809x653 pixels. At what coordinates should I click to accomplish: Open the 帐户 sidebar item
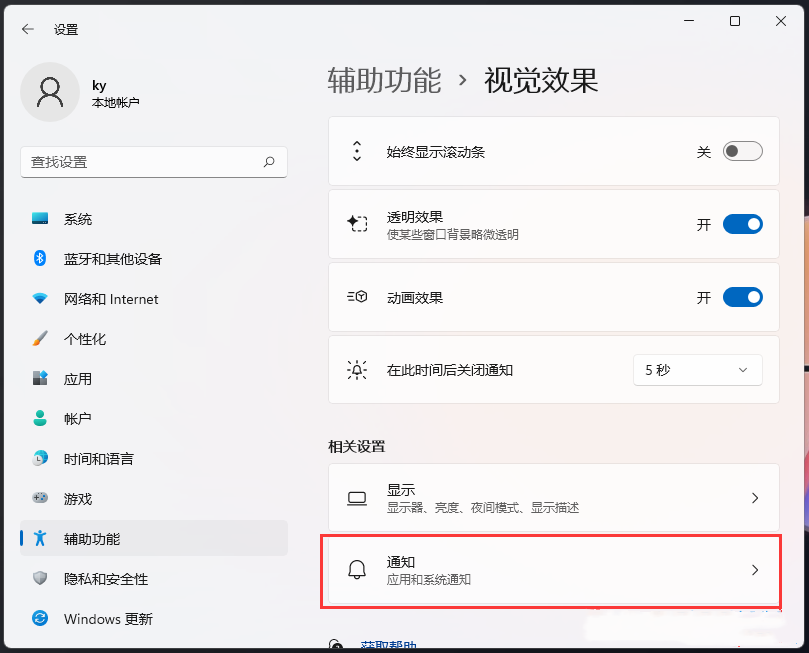[78, 419]
